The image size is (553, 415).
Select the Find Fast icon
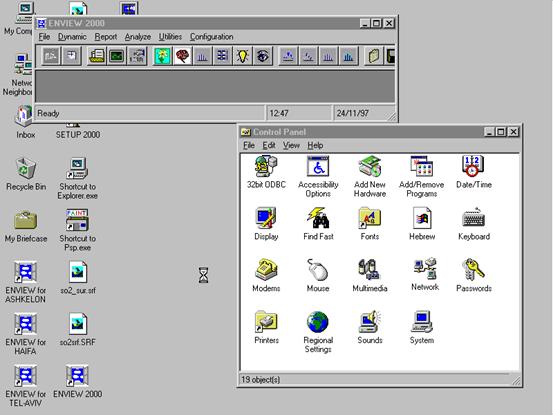(318, 224)
